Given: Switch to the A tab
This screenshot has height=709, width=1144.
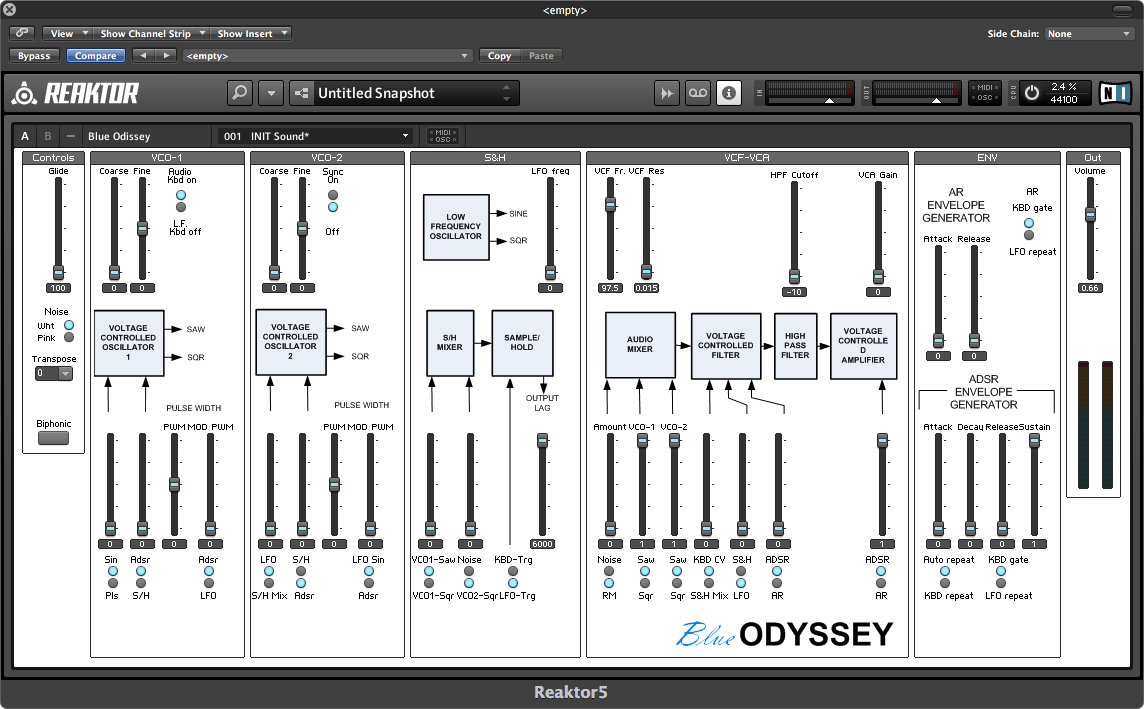Looking at the screenshot, I should tap(25, 136).
